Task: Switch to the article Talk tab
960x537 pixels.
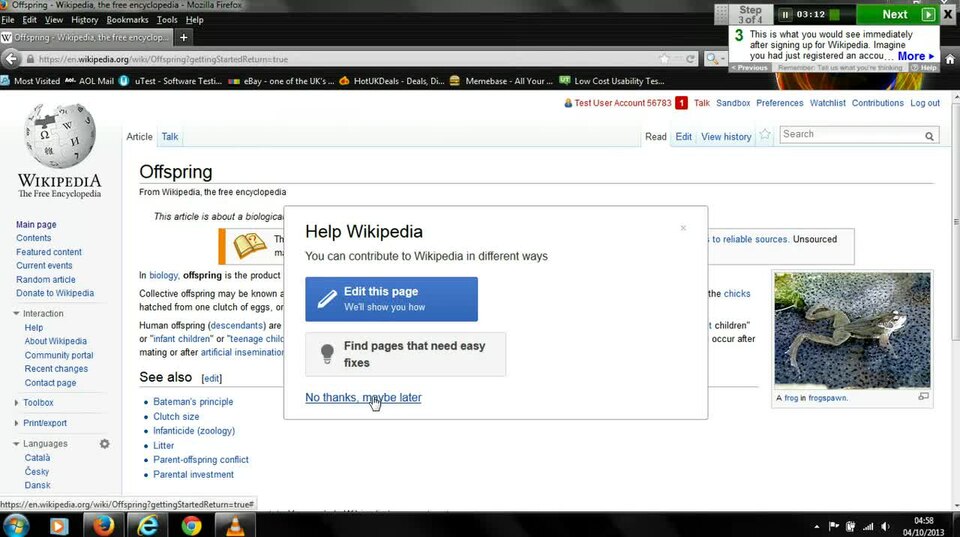Action: point(170,137)
